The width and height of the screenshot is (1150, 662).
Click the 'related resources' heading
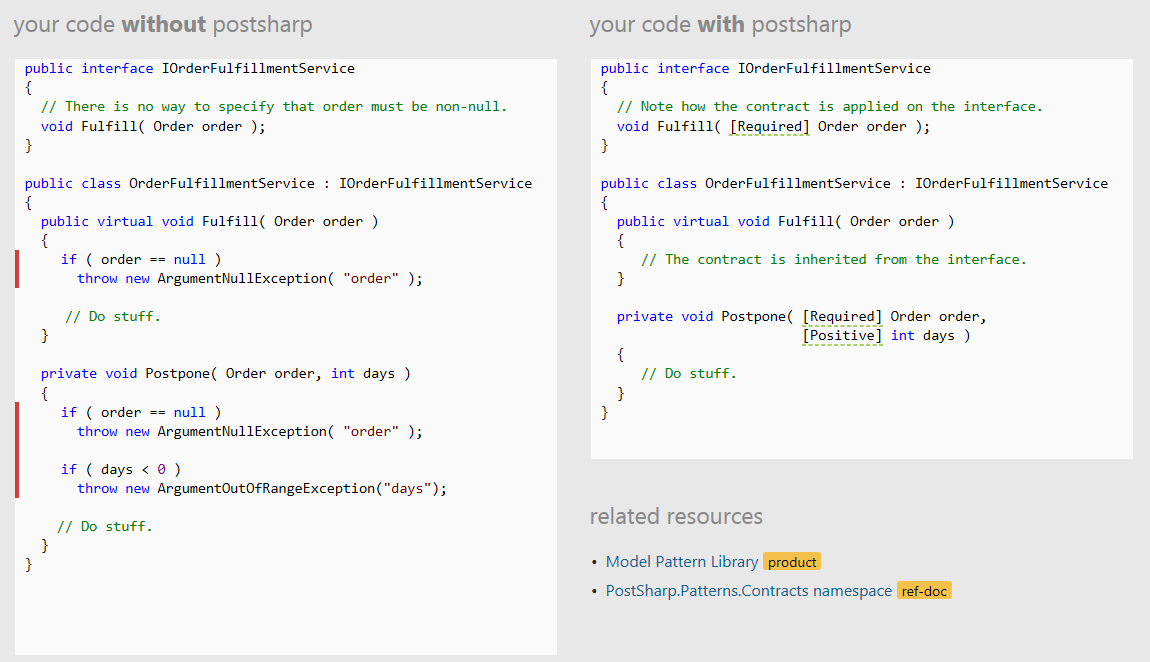point(676,516)
